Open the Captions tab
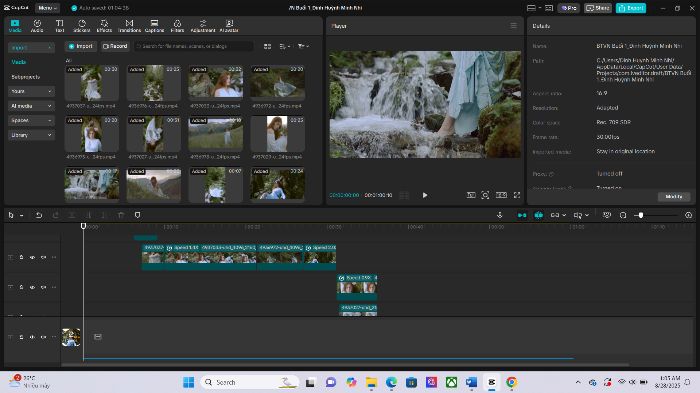 pos(154,26)
